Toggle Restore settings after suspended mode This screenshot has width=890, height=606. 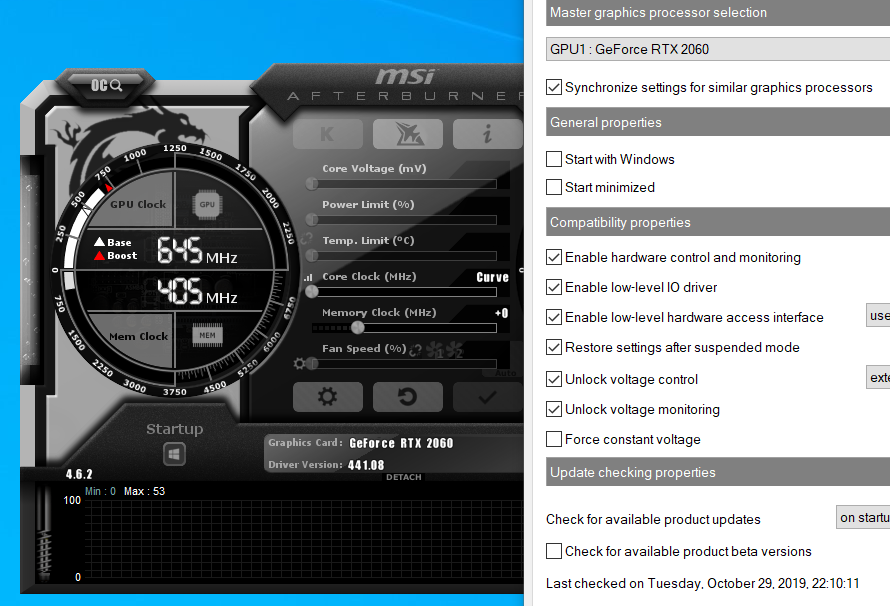point(554,347)
